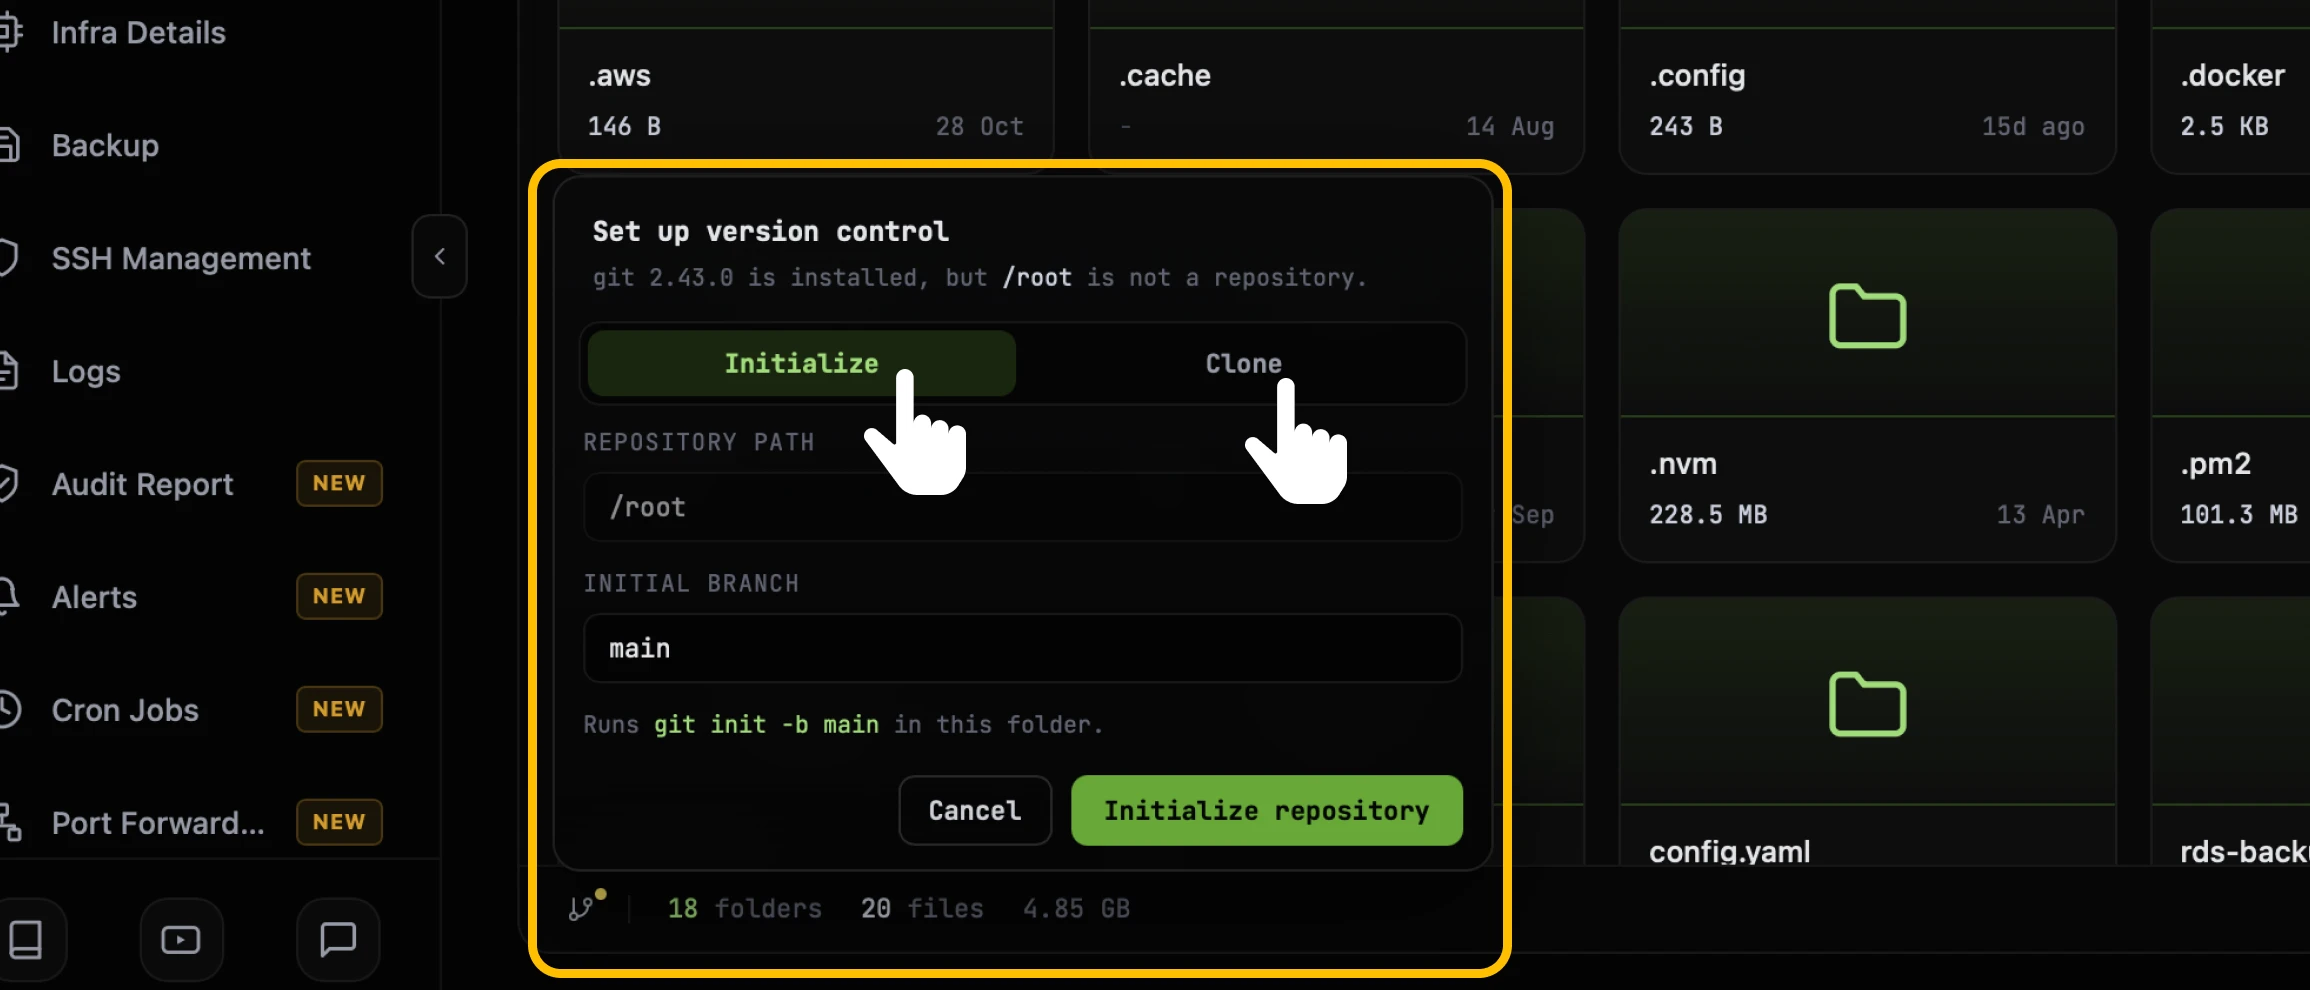Open the Logs page

click(86, 372)
